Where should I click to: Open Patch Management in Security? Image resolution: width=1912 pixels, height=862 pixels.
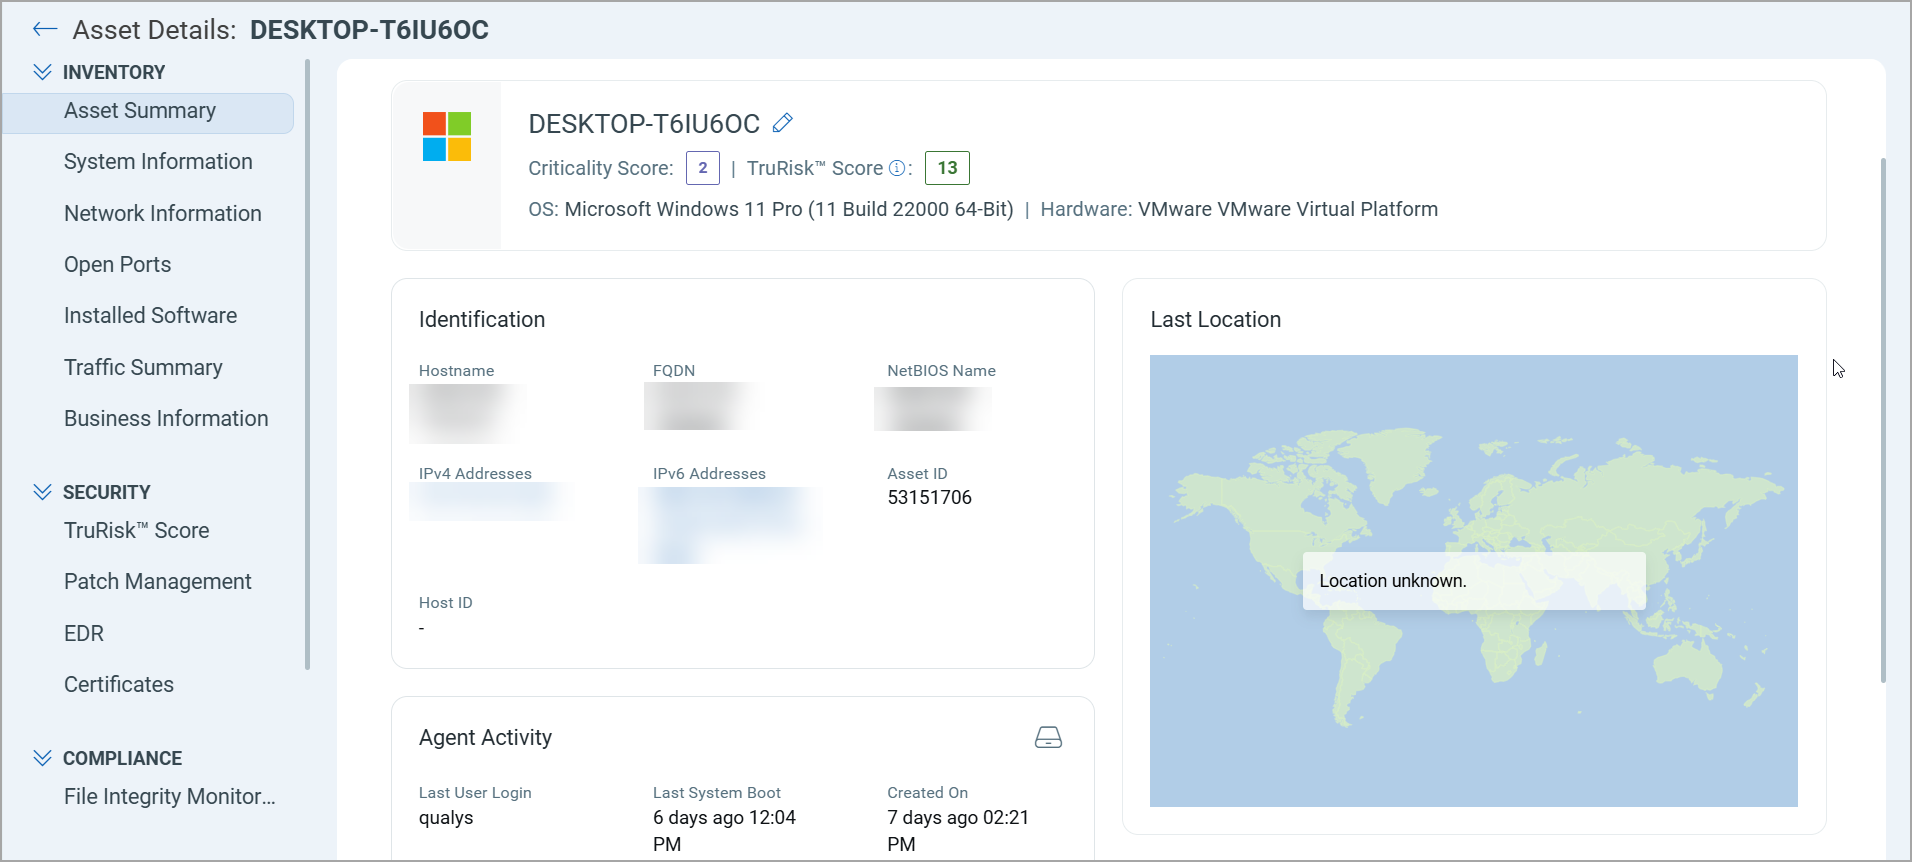(158, 582)
